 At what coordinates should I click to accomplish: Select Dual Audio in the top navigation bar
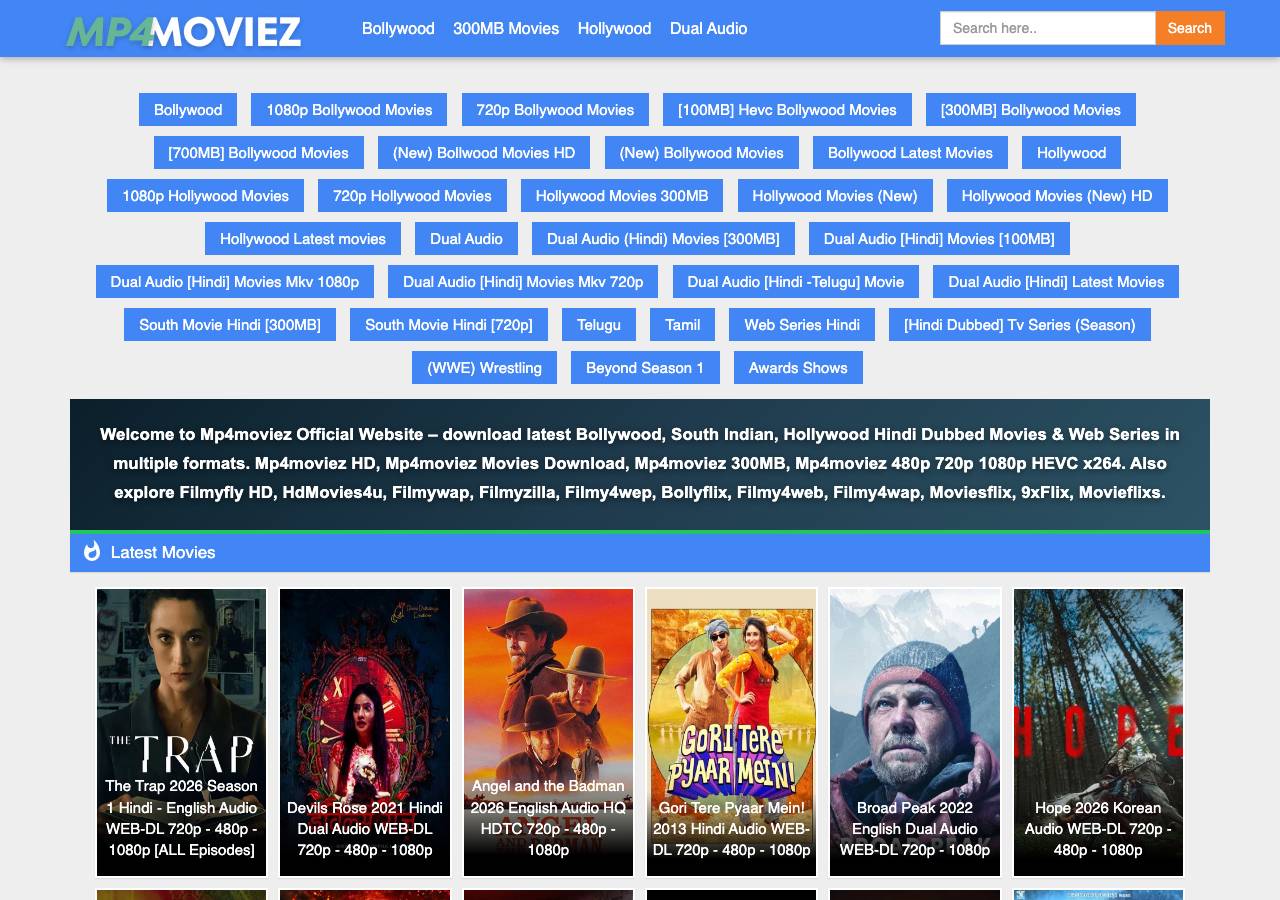pos(708,28)
